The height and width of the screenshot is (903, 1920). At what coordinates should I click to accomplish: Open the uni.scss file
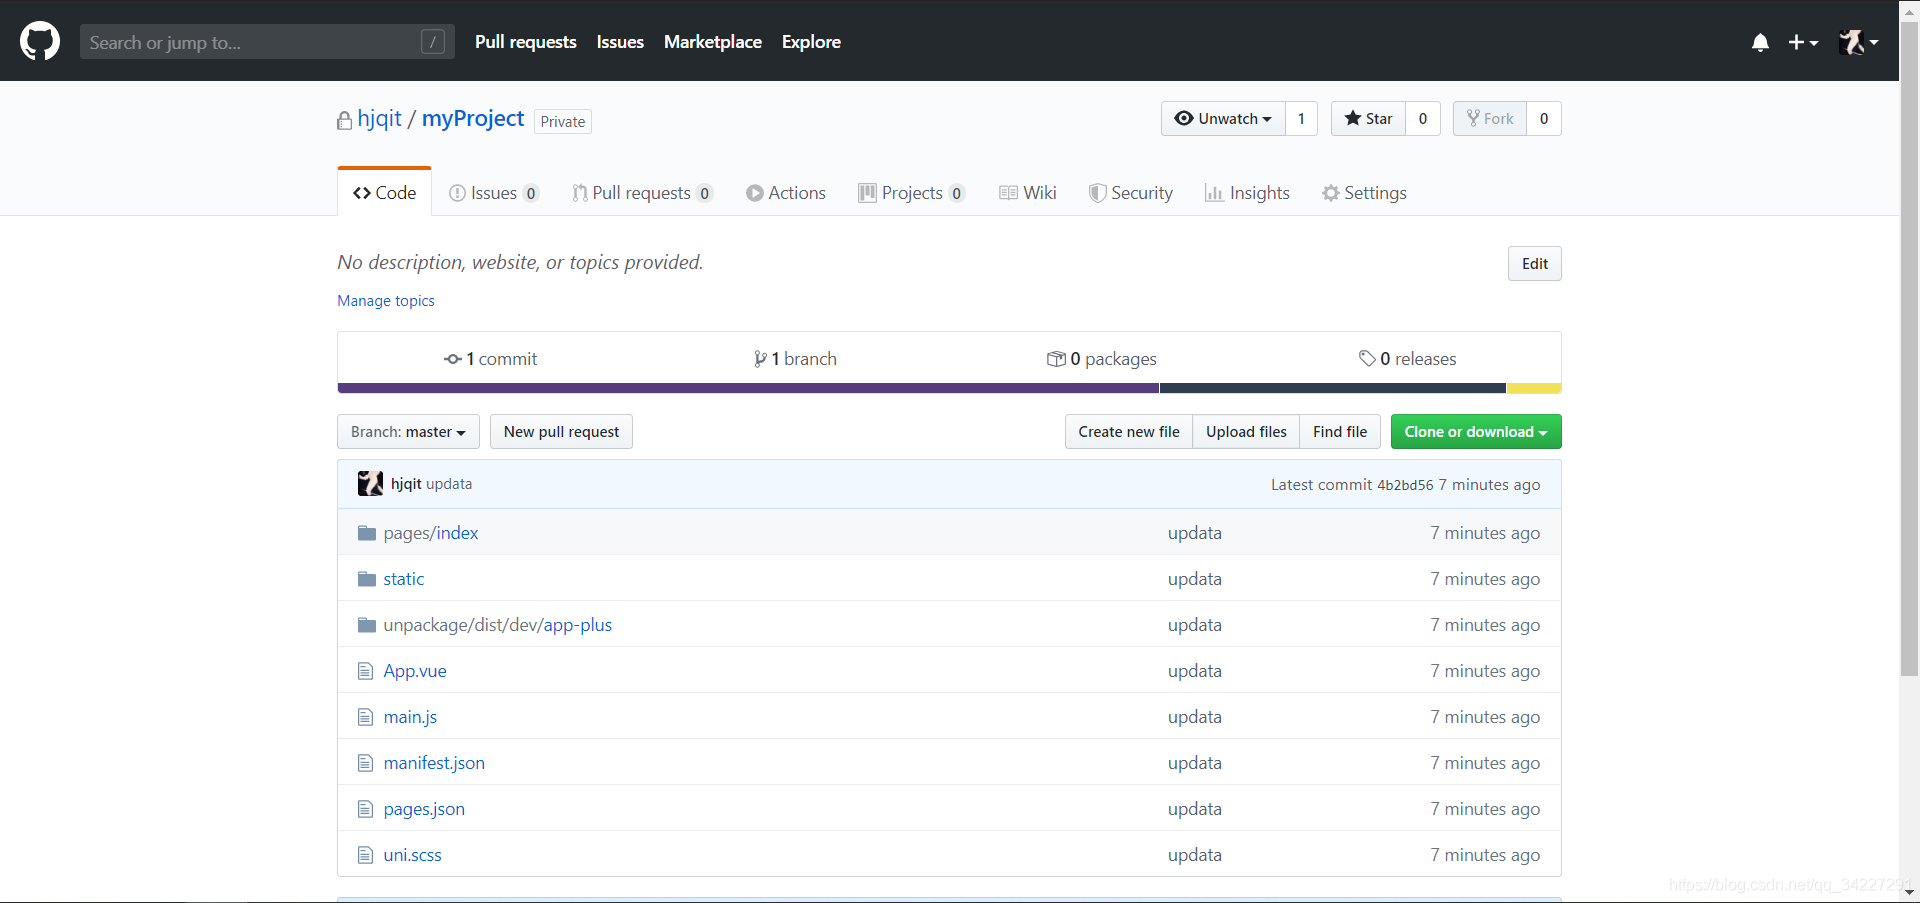(x=412, y=855)
